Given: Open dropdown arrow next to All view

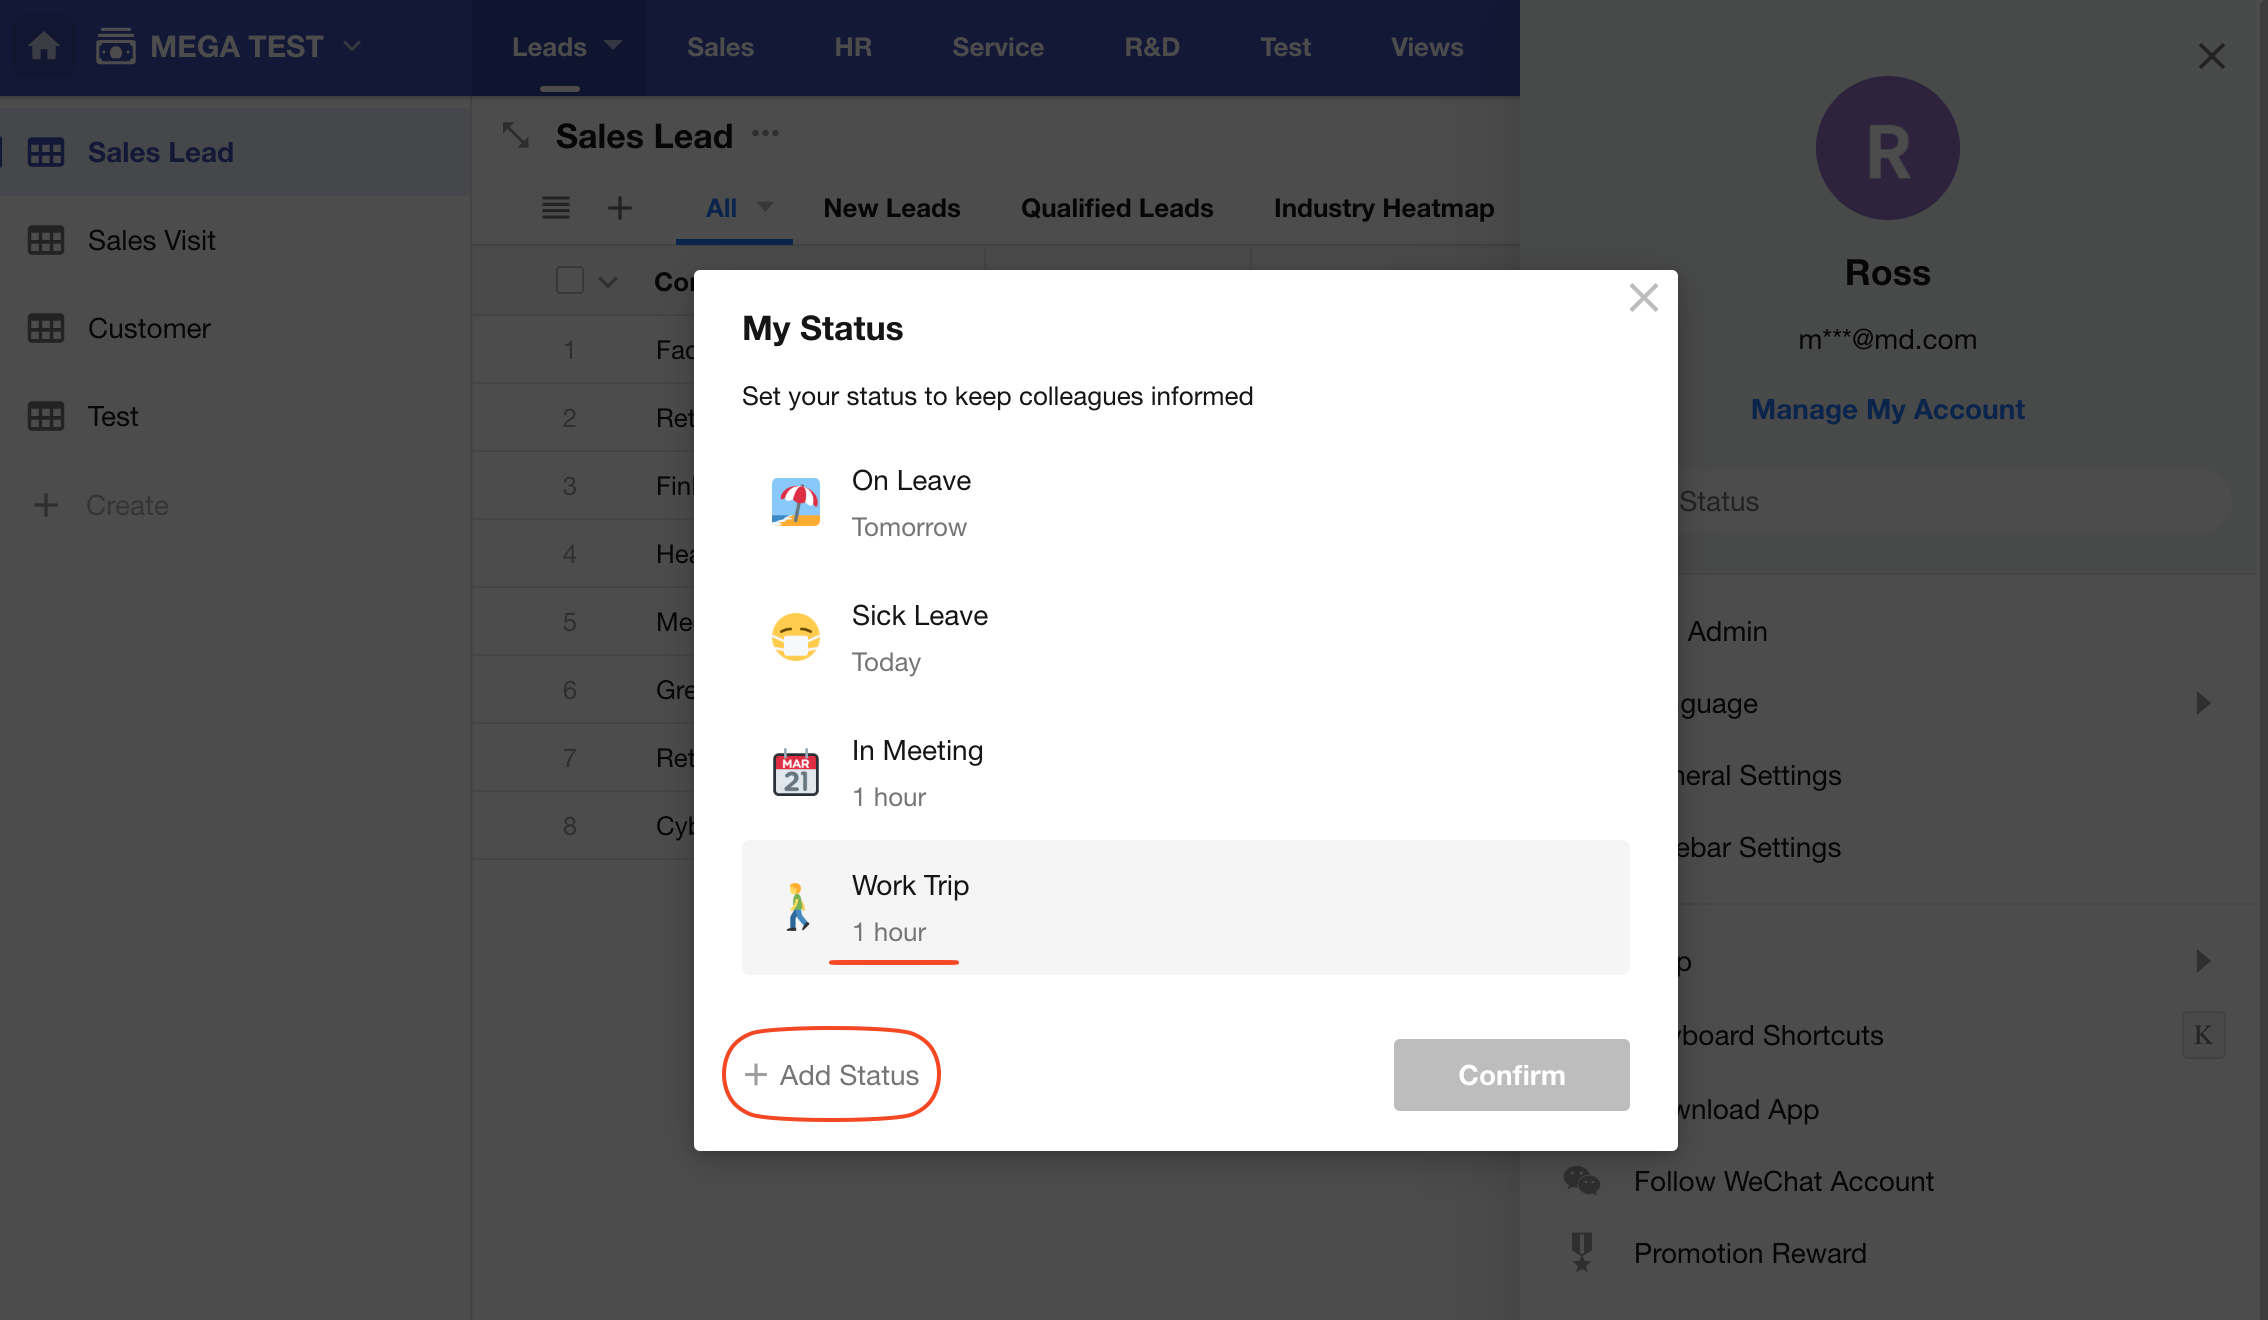Looking at the screenshot, I should coord(765,207).
